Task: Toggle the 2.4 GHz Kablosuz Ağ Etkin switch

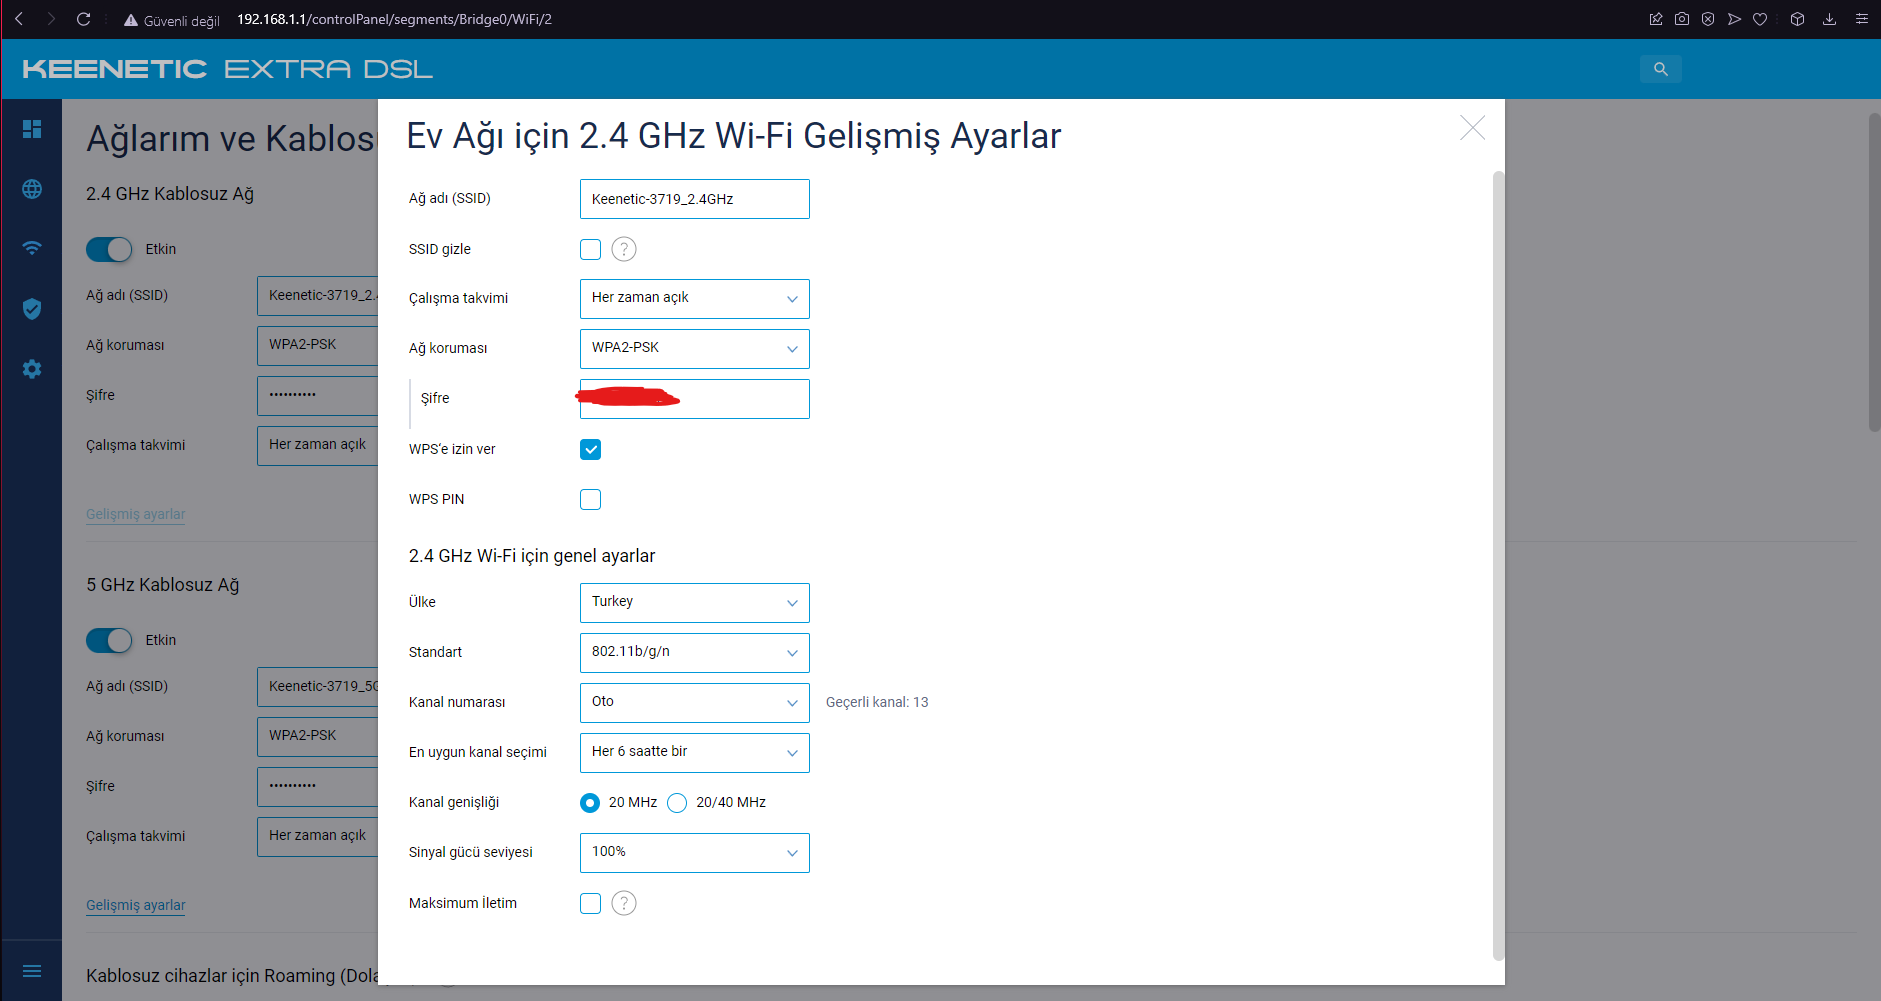Action: (x=109, y=249)
